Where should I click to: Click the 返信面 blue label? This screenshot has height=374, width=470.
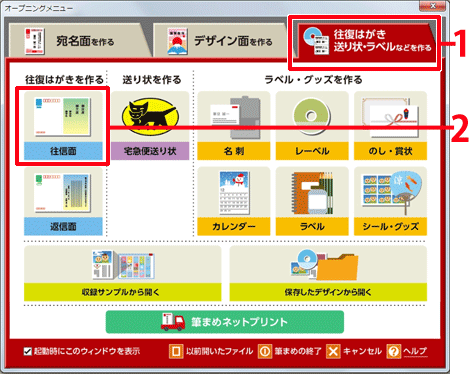(63, 227)
